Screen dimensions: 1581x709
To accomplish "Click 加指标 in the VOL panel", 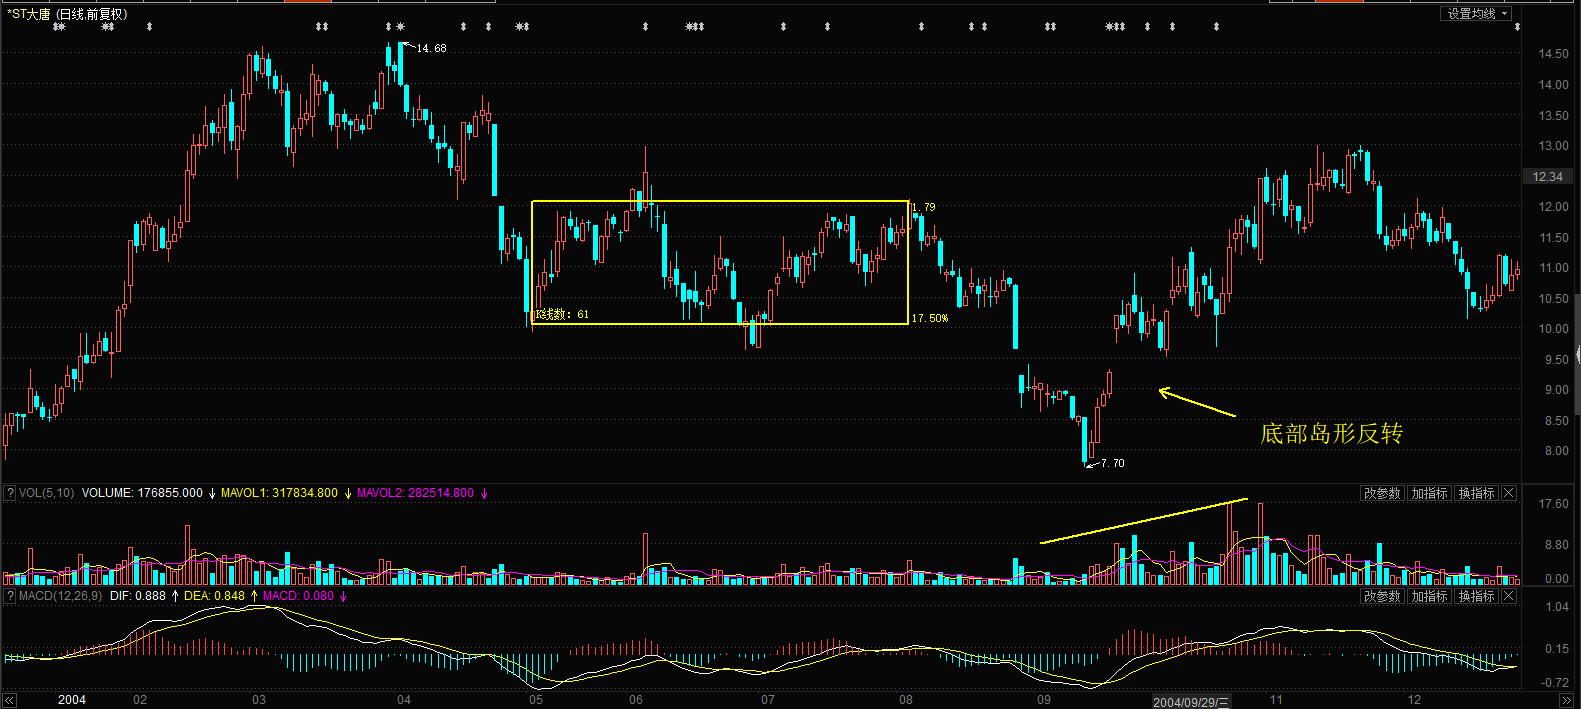I will (1429, 493).
